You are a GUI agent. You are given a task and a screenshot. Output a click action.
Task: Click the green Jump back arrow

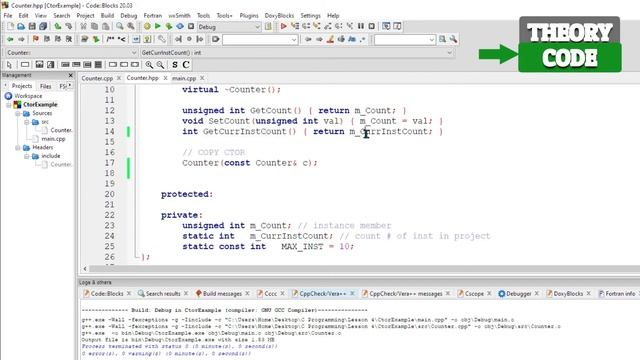point(10,39)
